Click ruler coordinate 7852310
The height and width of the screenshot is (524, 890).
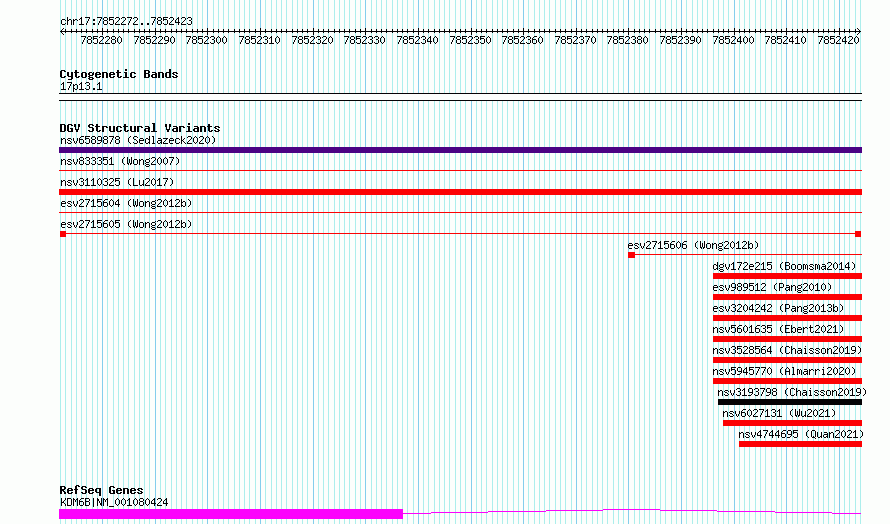[259, 40]
